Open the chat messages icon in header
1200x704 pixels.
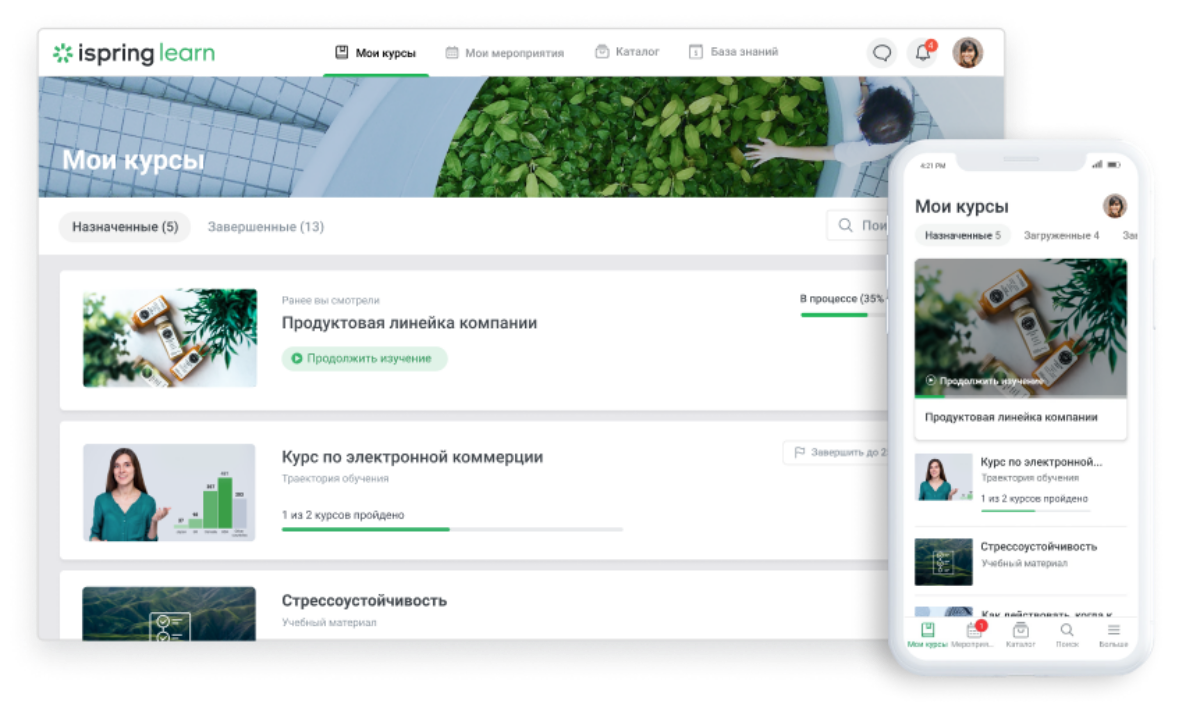coord(882,53)
